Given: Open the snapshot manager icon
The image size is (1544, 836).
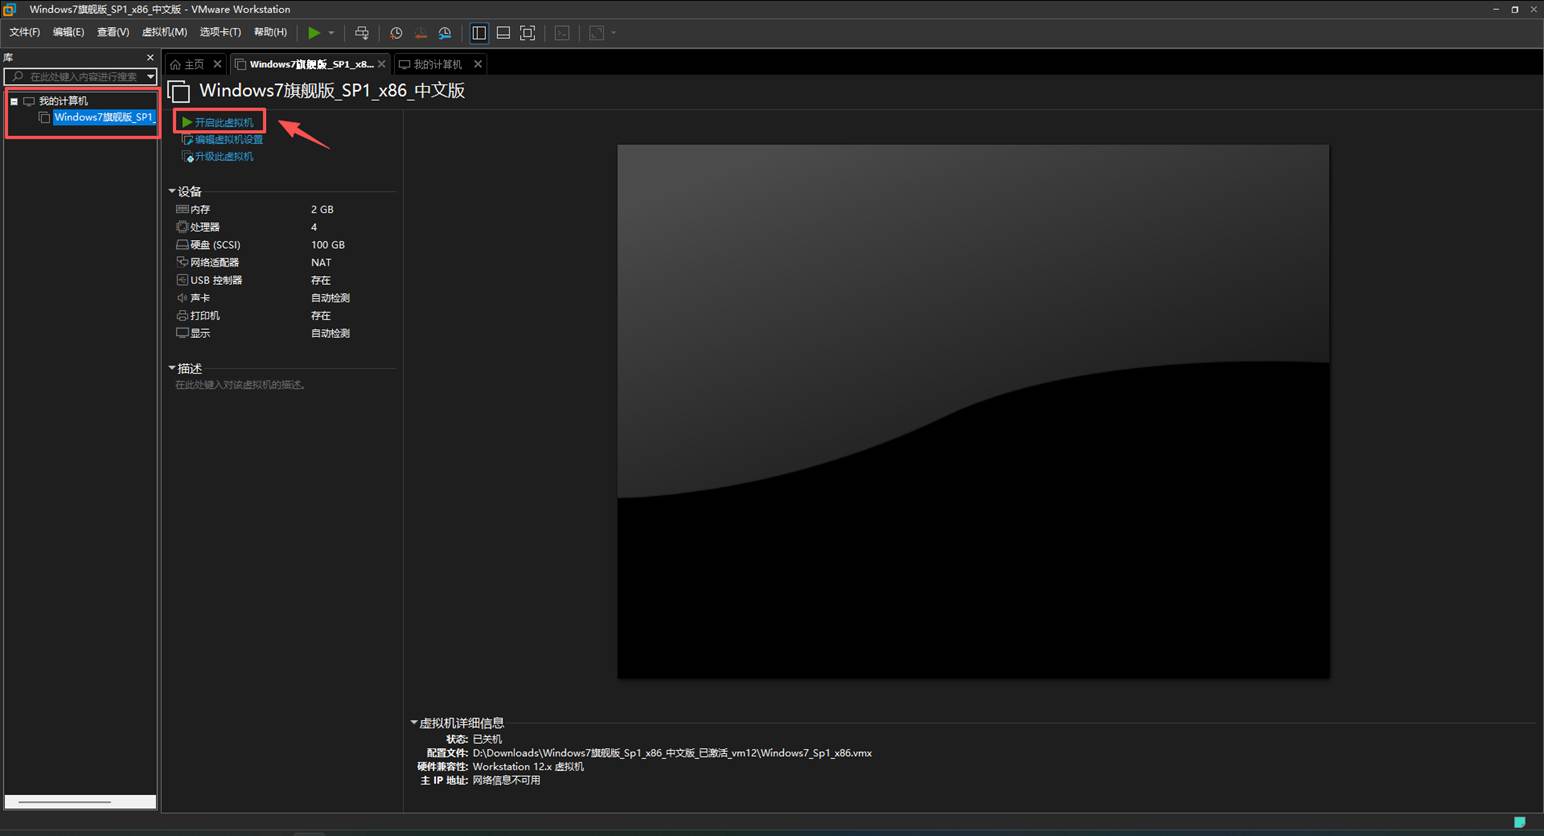Looking at the screenshot, I should pos(445,33).
